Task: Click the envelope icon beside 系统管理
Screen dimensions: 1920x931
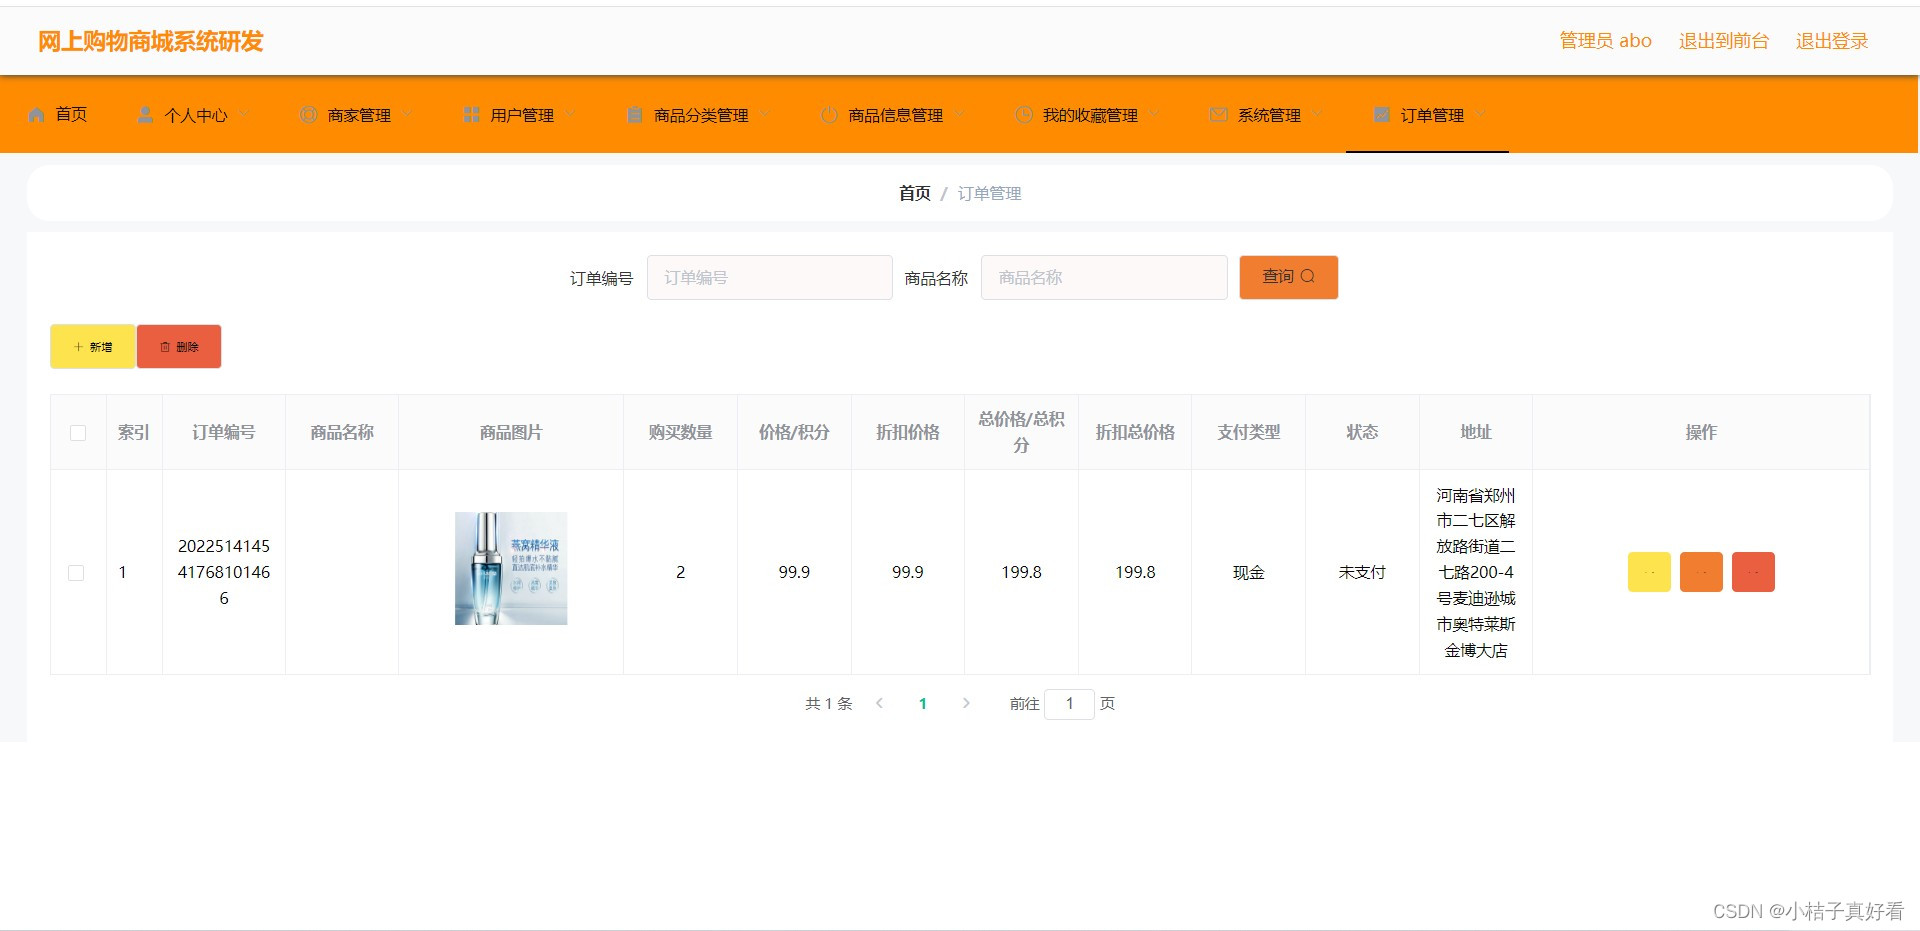Action: coord(1219,115)
